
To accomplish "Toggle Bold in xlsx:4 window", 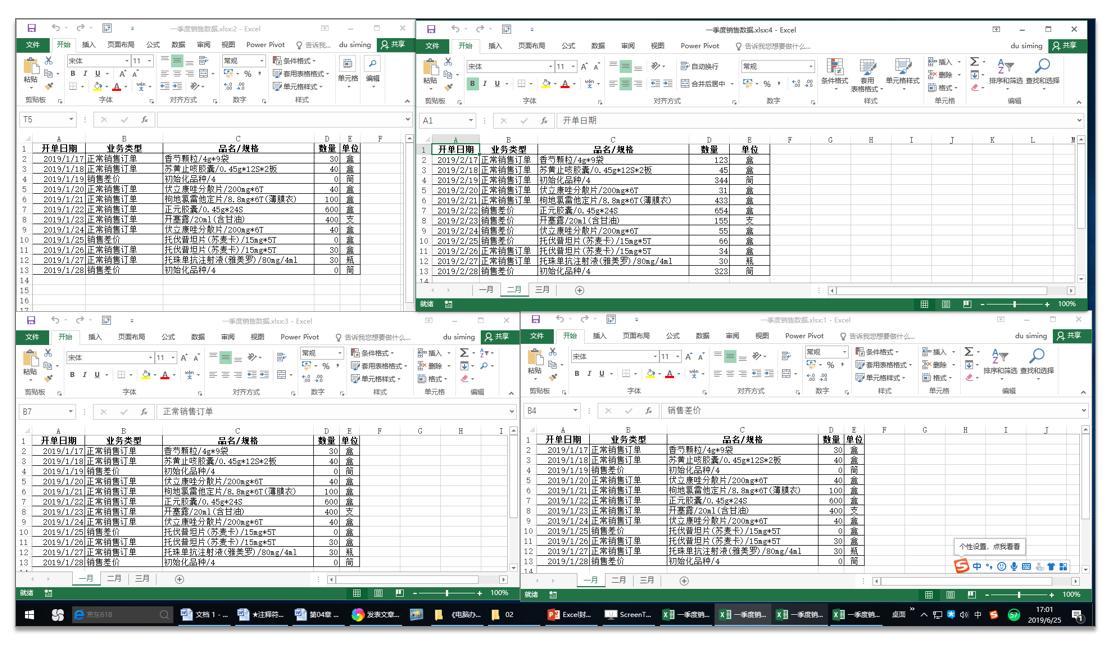I will (x=472, y=84).
